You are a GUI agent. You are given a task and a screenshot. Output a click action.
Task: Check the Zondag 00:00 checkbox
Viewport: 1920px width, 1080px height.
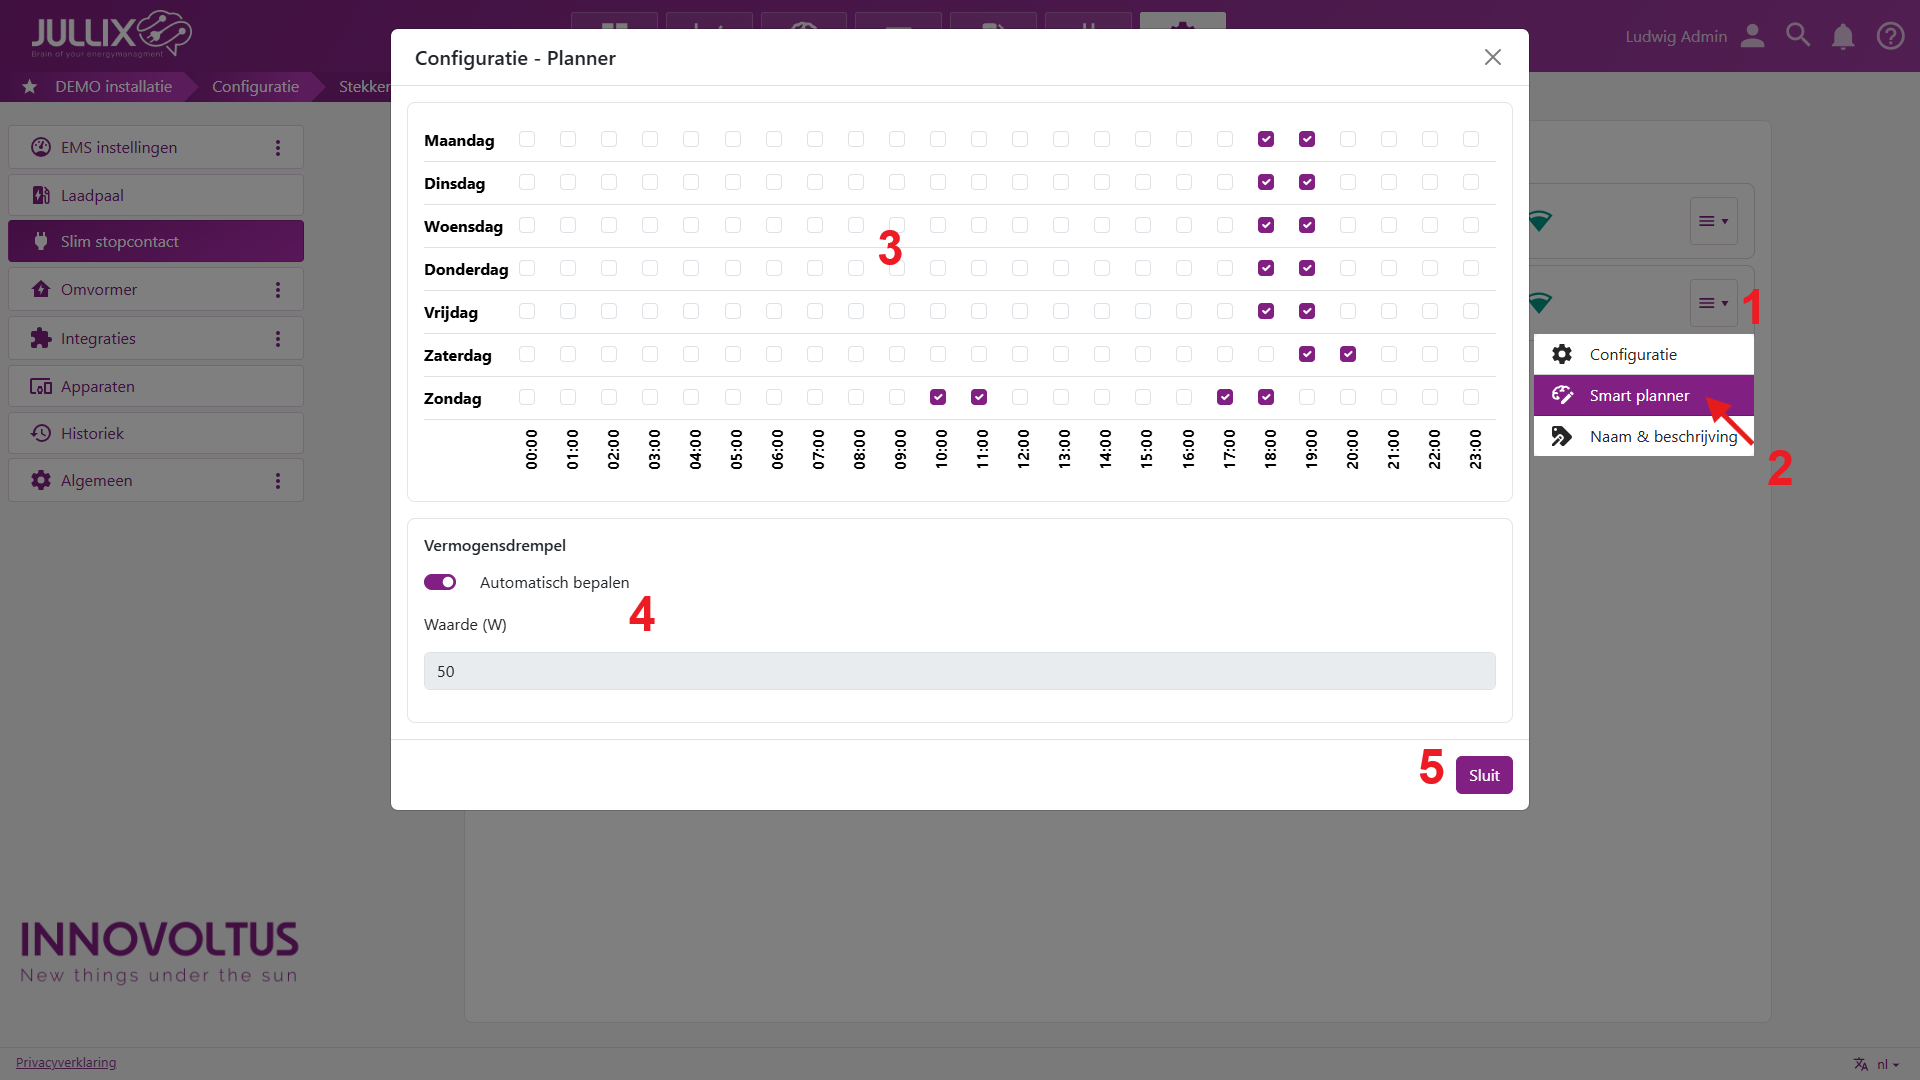coord(527,397)
